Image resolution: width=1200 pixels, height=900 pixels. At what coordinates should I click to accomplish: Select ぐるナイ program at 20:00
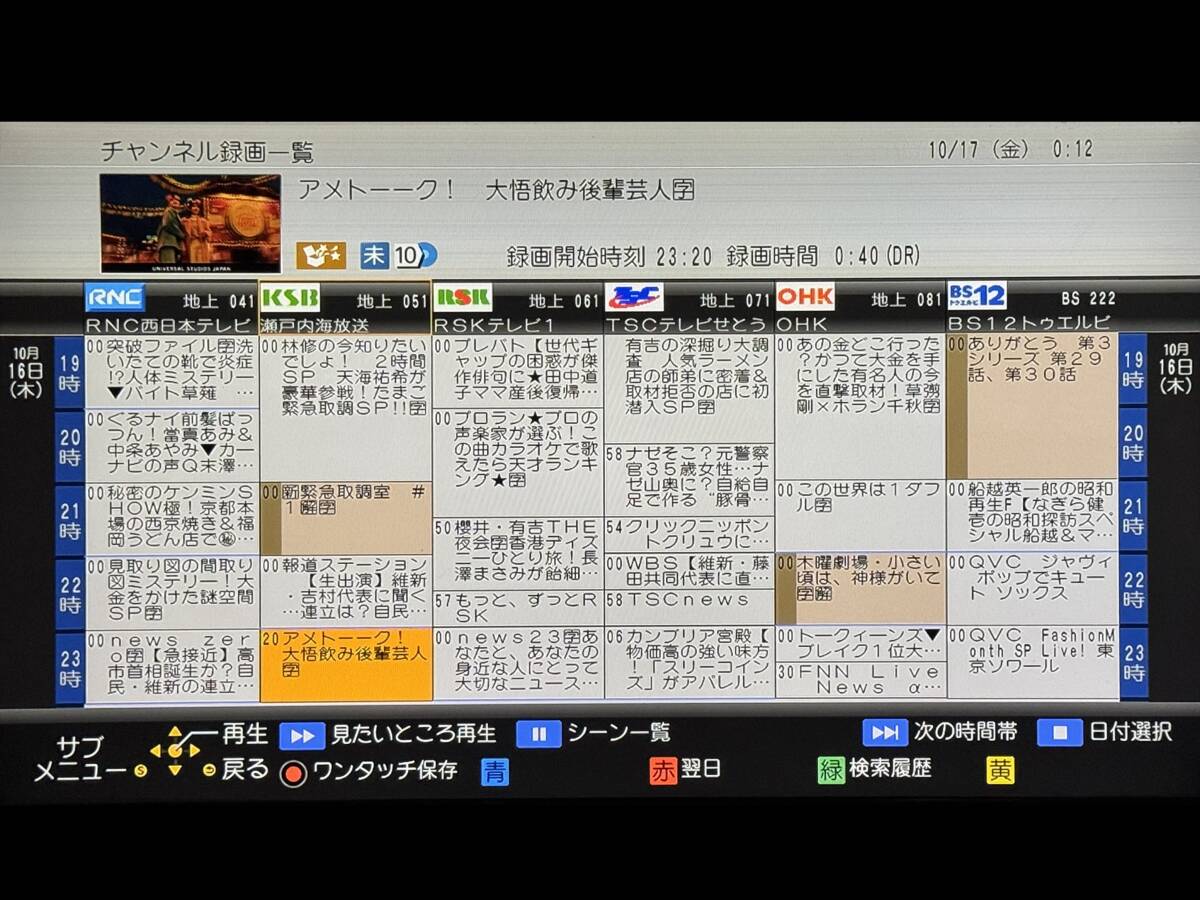[x=171, y=445]
